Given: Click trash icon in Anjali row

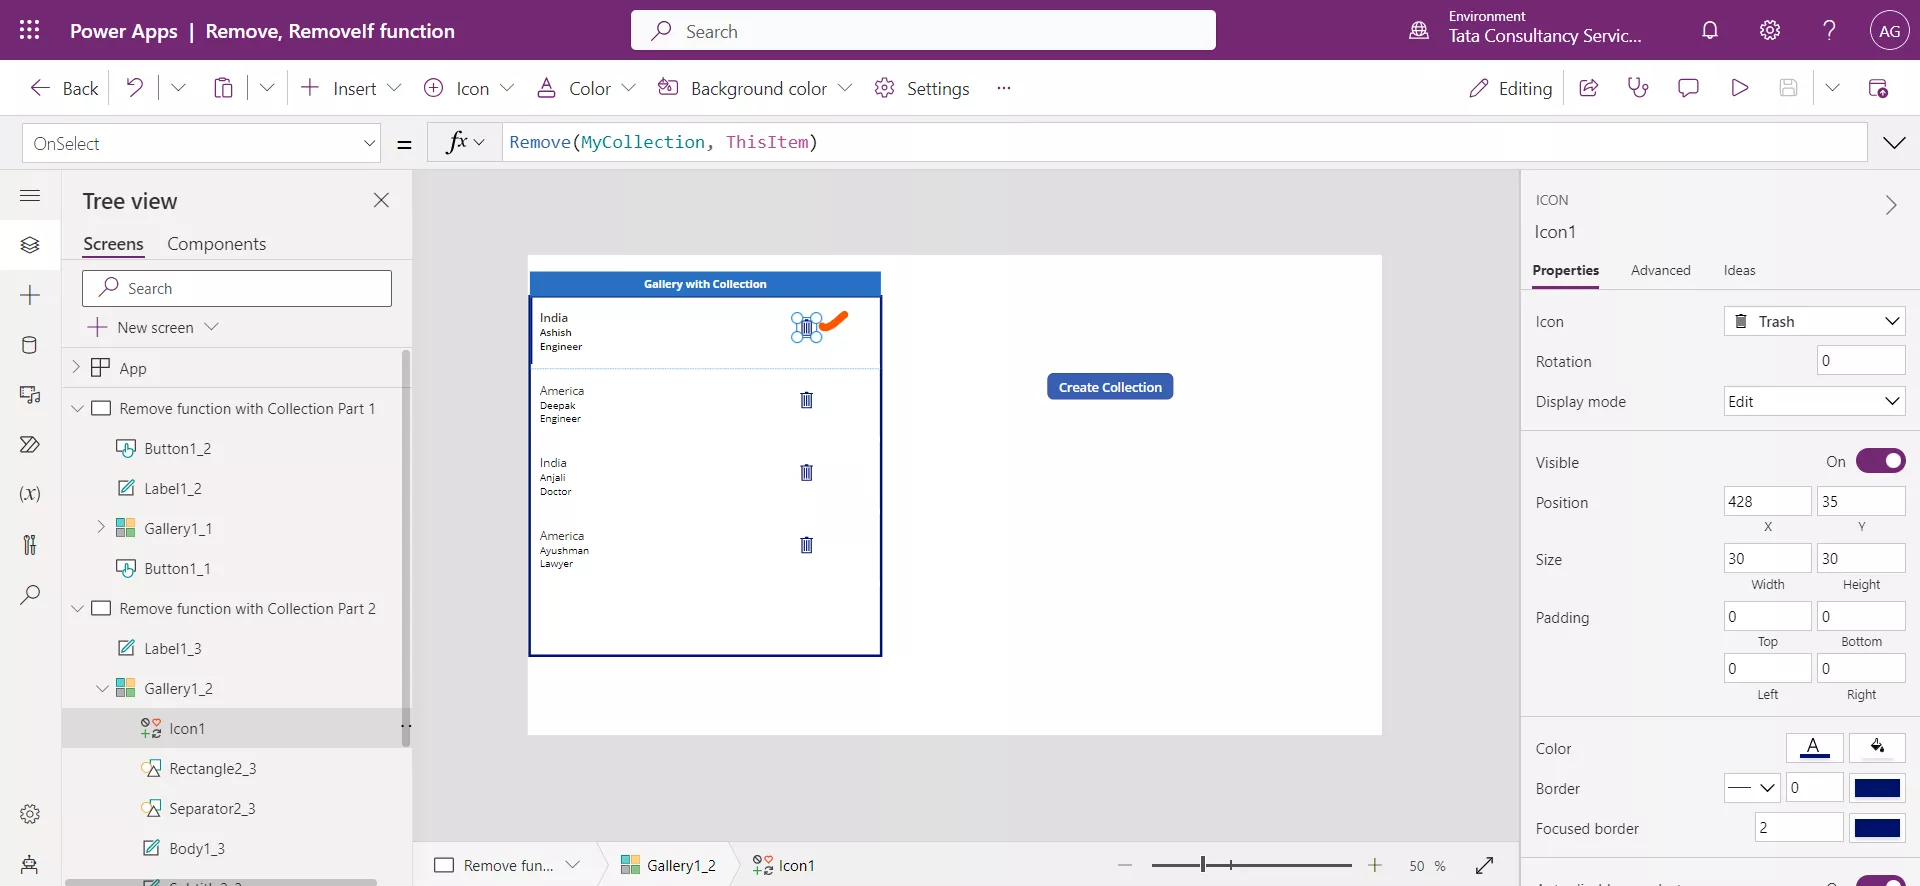Looking at the screenshot, I should point(806,472).
